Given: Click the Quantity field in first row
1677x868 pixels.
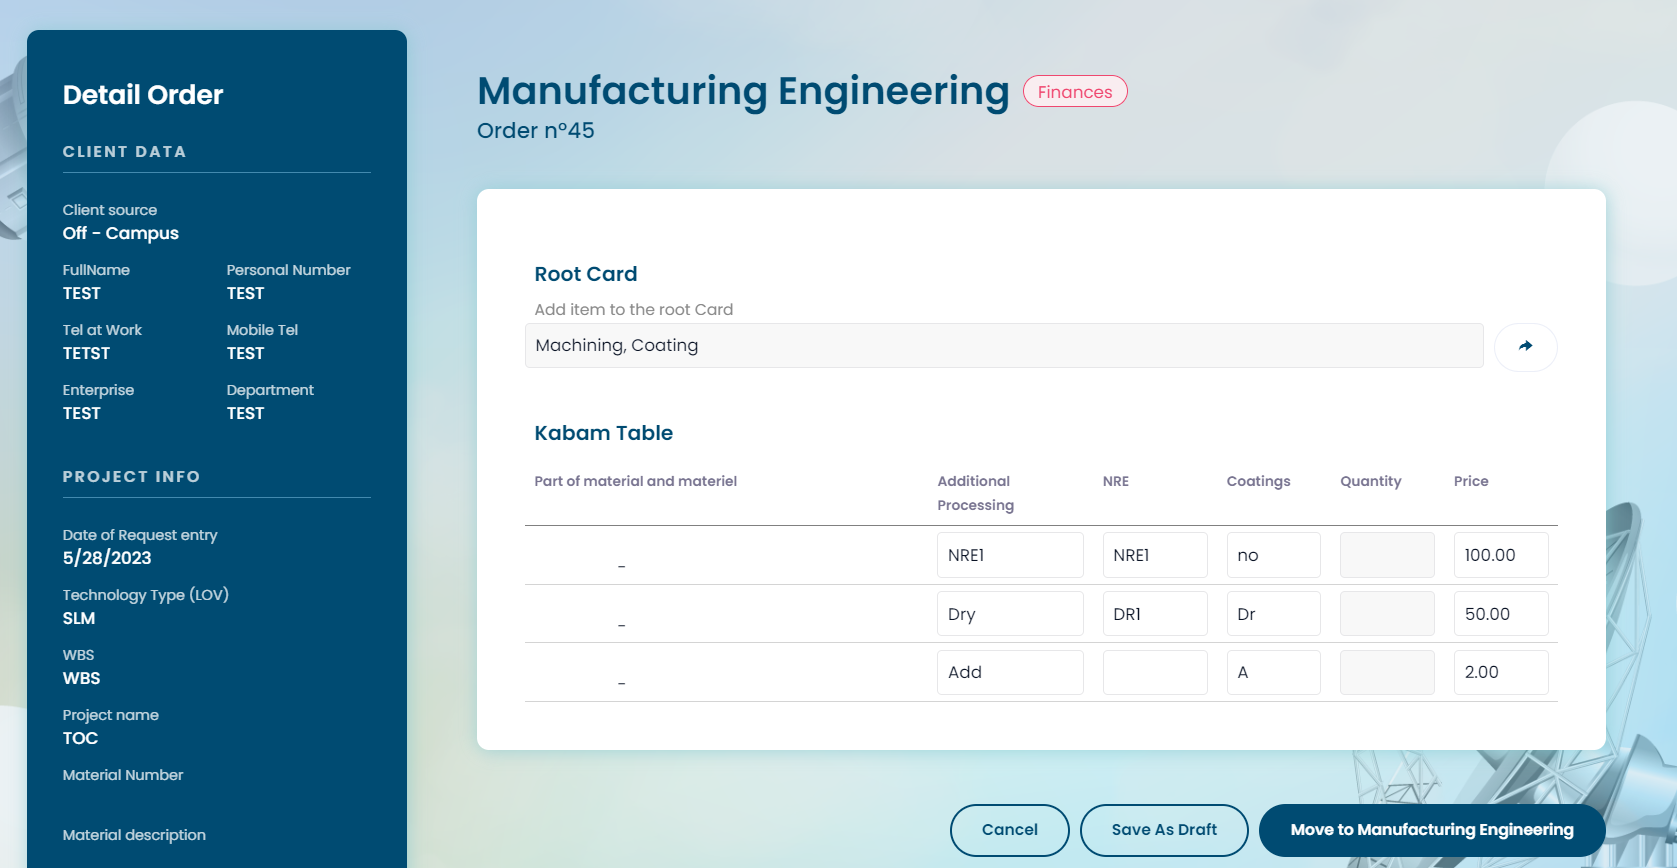Looking at the screenshot, I should (x=1386, y=555).
